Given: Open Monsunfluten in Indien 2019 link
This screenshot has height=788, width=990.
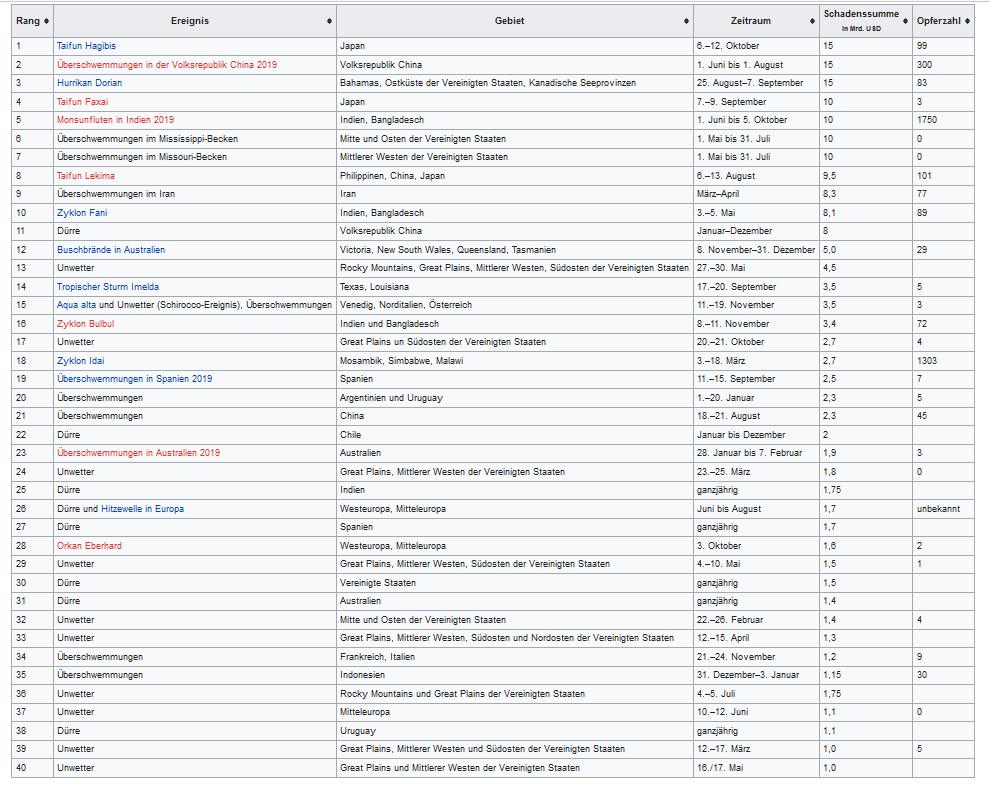Looking at the screenshot, I should click(x=115, y=120).
